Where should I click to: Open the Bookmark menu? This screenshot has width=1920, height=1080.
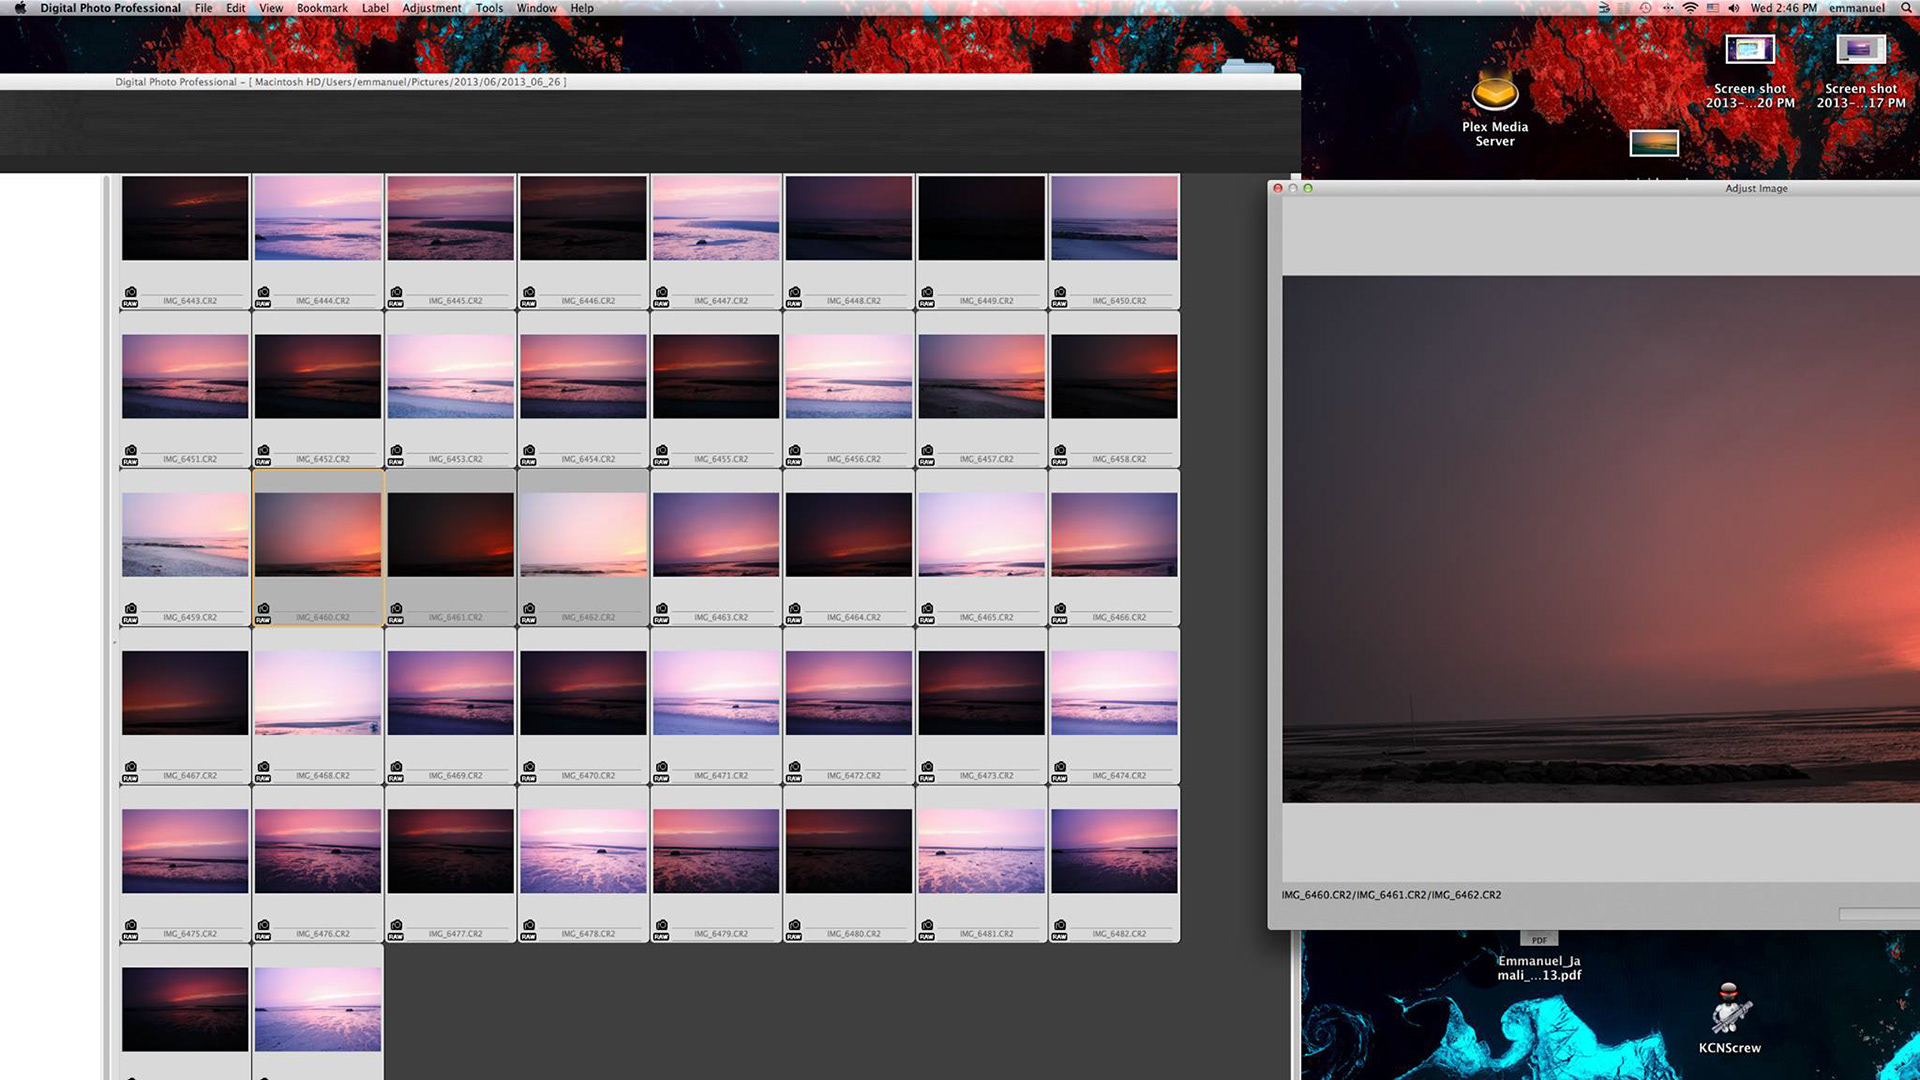[x=322, y=8]
